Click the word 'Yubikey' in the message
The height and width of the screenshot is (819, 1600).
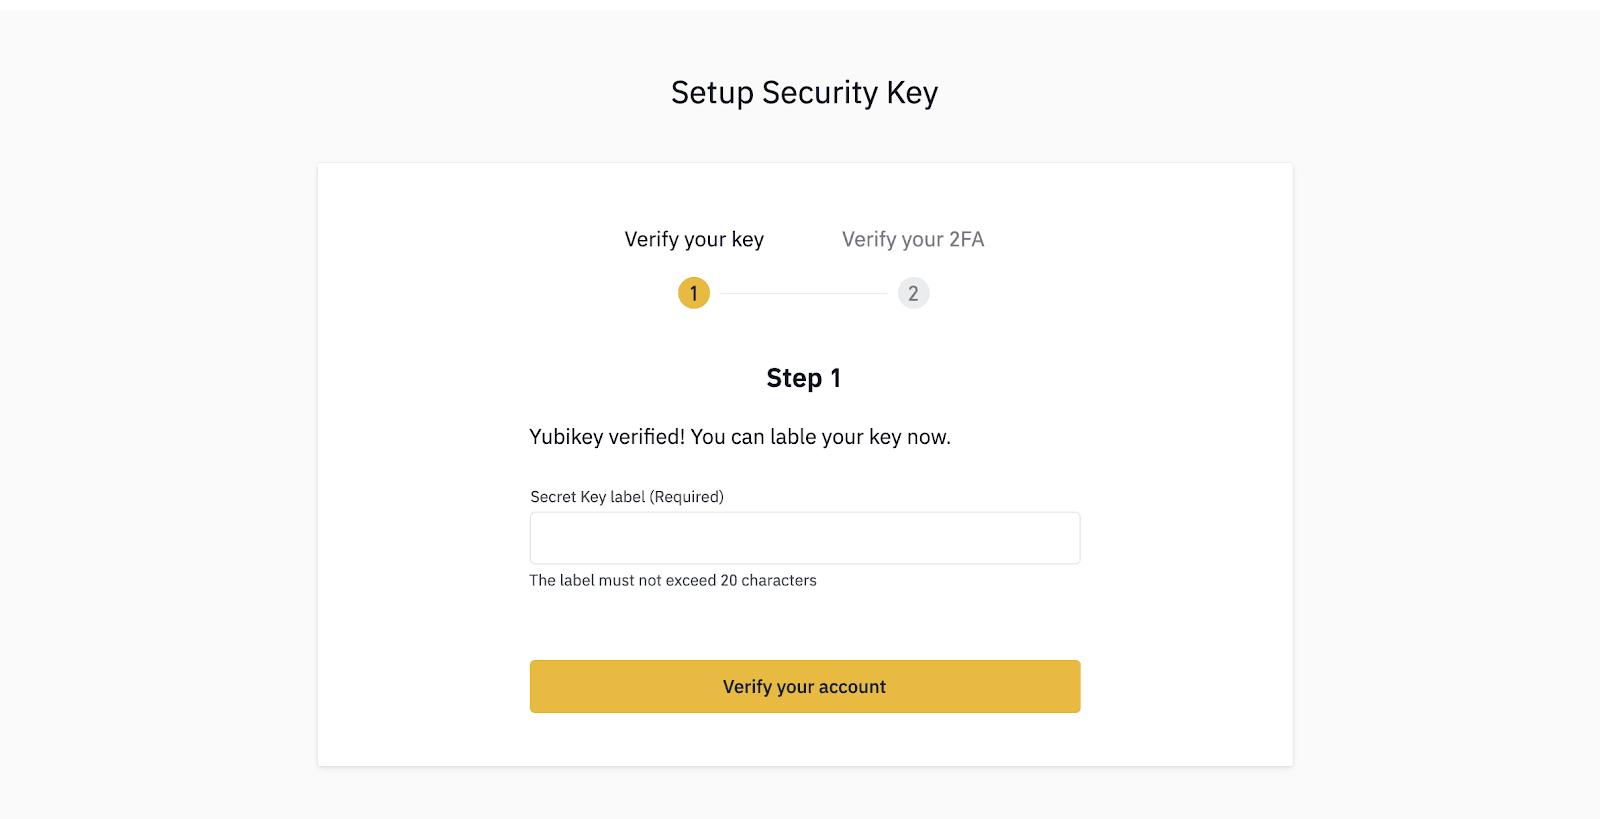coord(566,437)
